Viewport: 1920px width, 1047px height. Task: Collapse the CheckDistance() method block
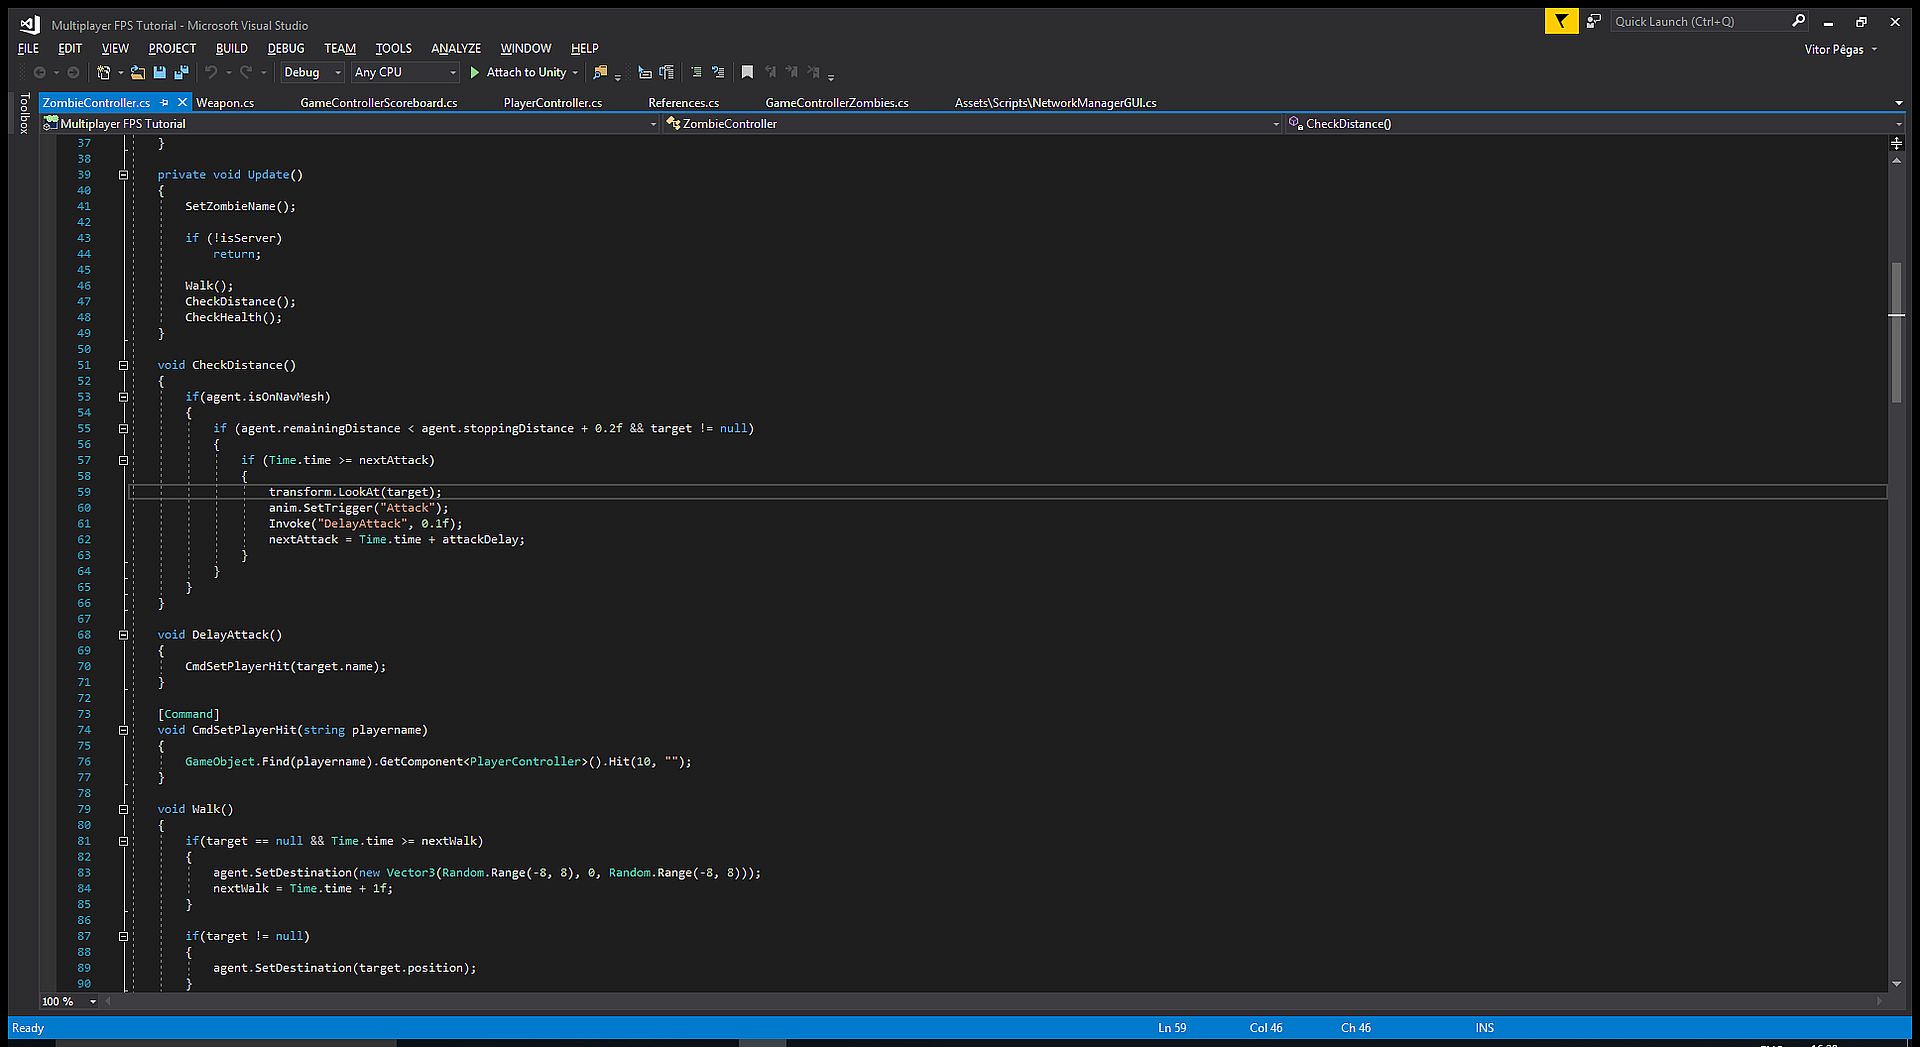(124, 365)
